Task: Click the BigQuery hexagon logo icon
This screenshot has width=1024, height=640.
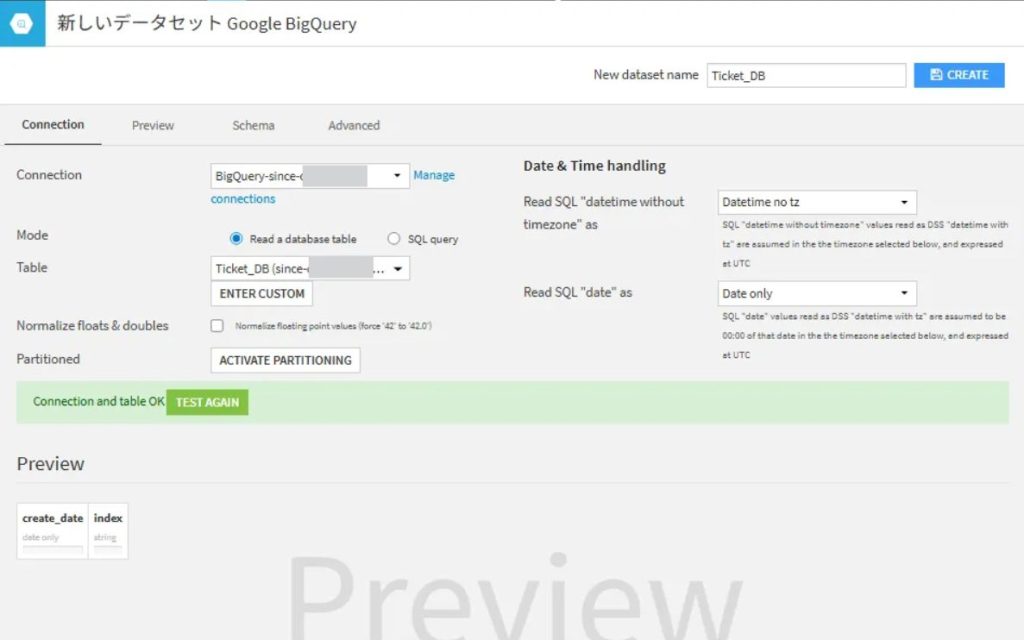Action: tap(22, 23)
